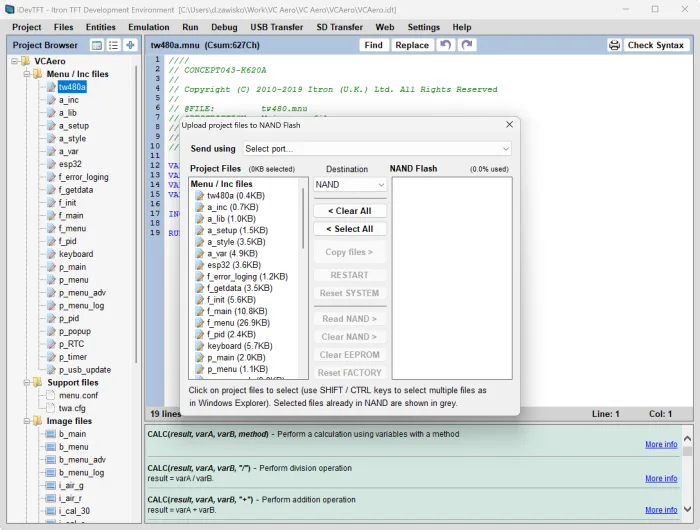Click the Clear All button

coord(350,211)
